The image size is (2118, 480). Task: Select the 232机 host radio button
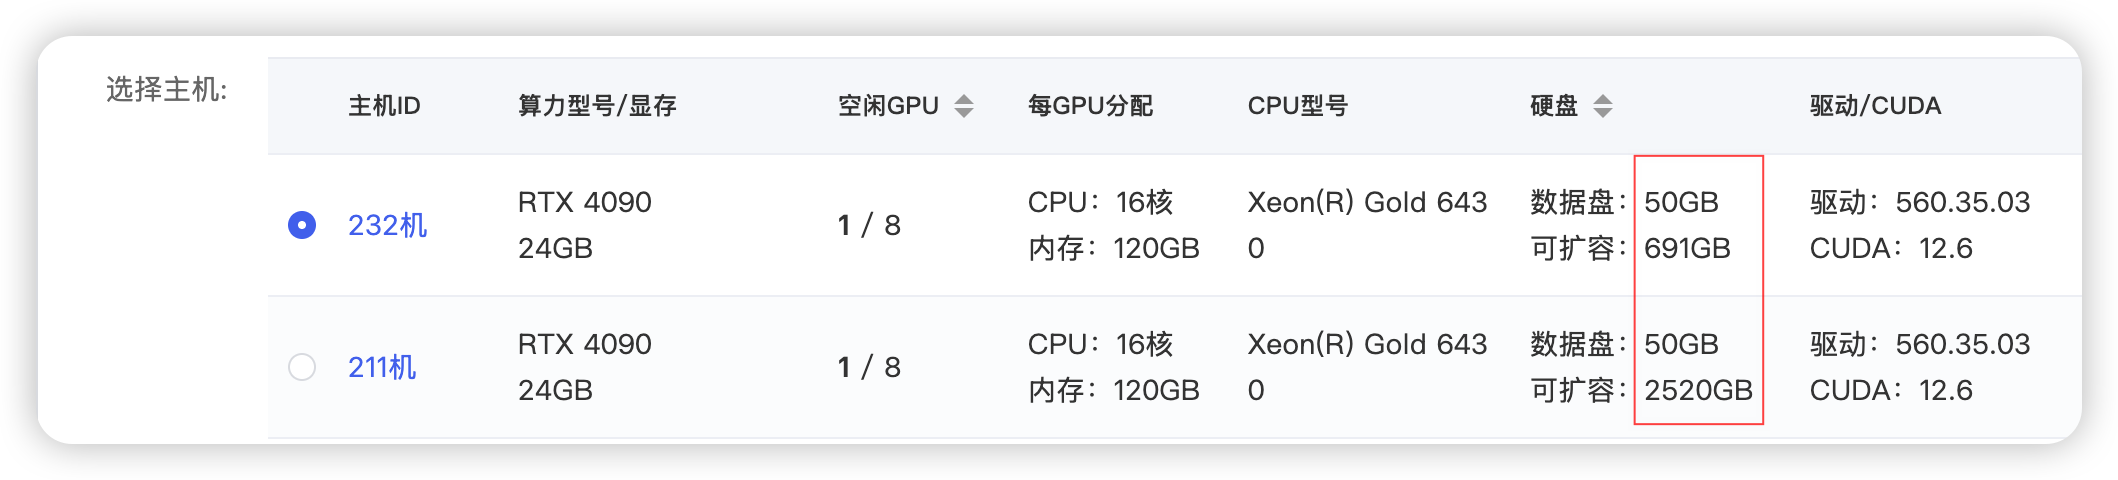pyautogui.click(x=302, y=225)
